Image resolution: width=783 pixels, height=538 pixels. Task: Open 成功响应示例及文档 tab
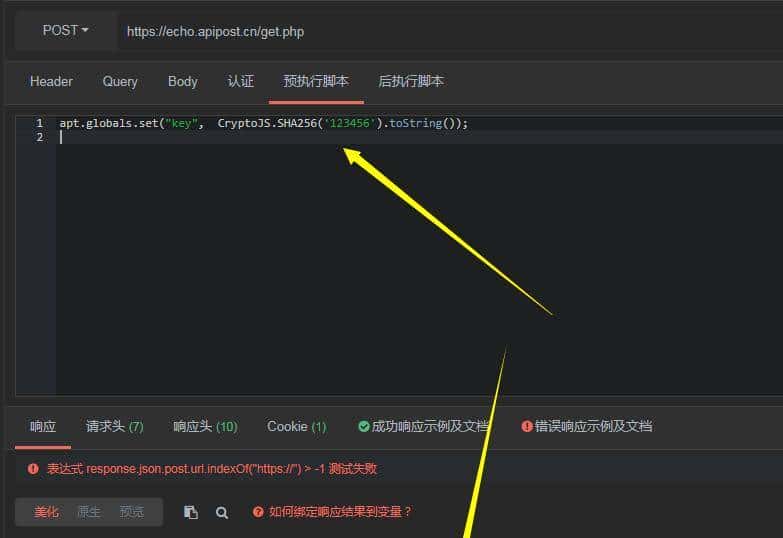tap(423, 427)
